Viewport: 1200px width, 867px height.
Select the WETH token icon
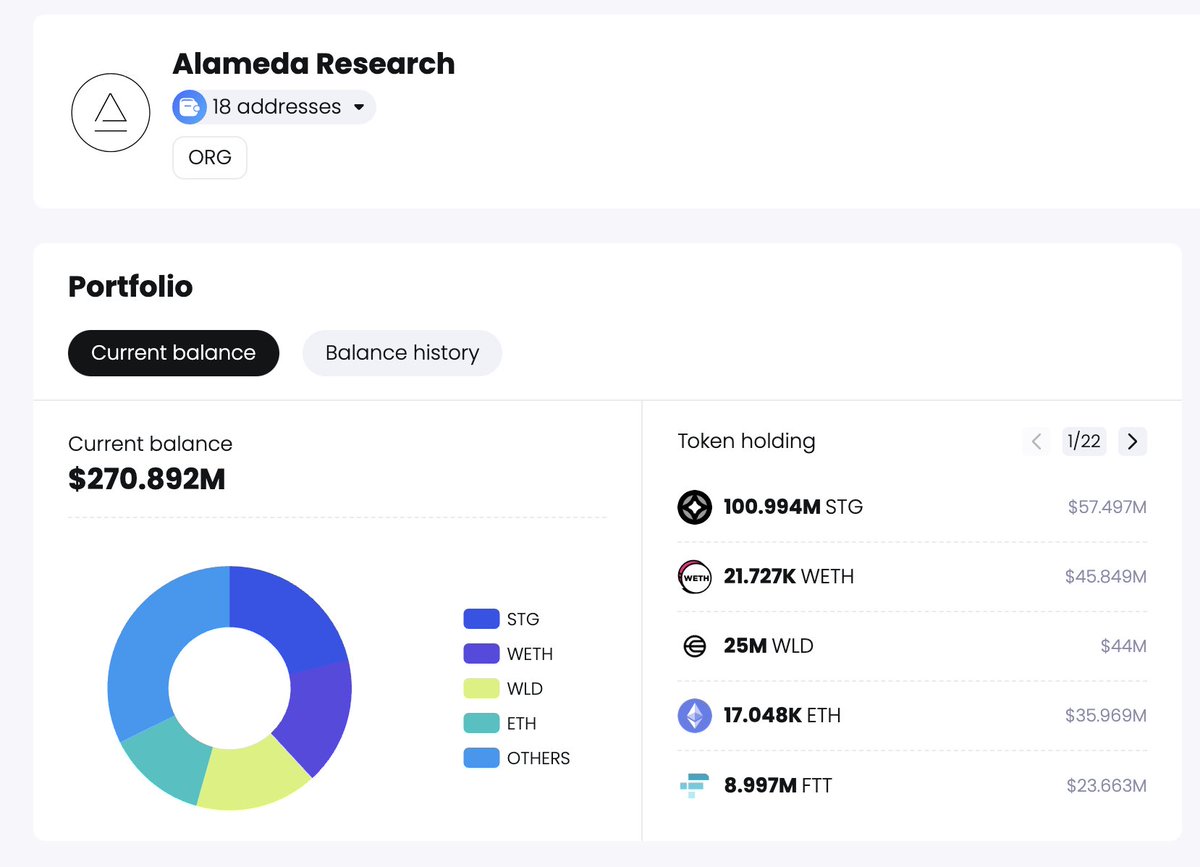pos(694,576)
